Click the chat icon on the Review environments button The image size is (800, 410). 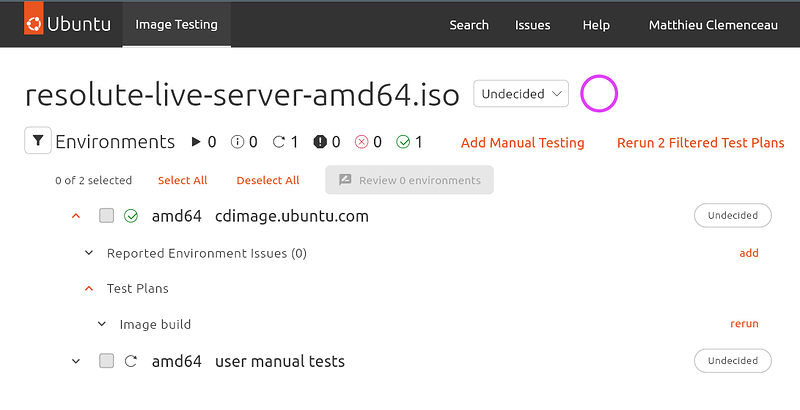345,180
